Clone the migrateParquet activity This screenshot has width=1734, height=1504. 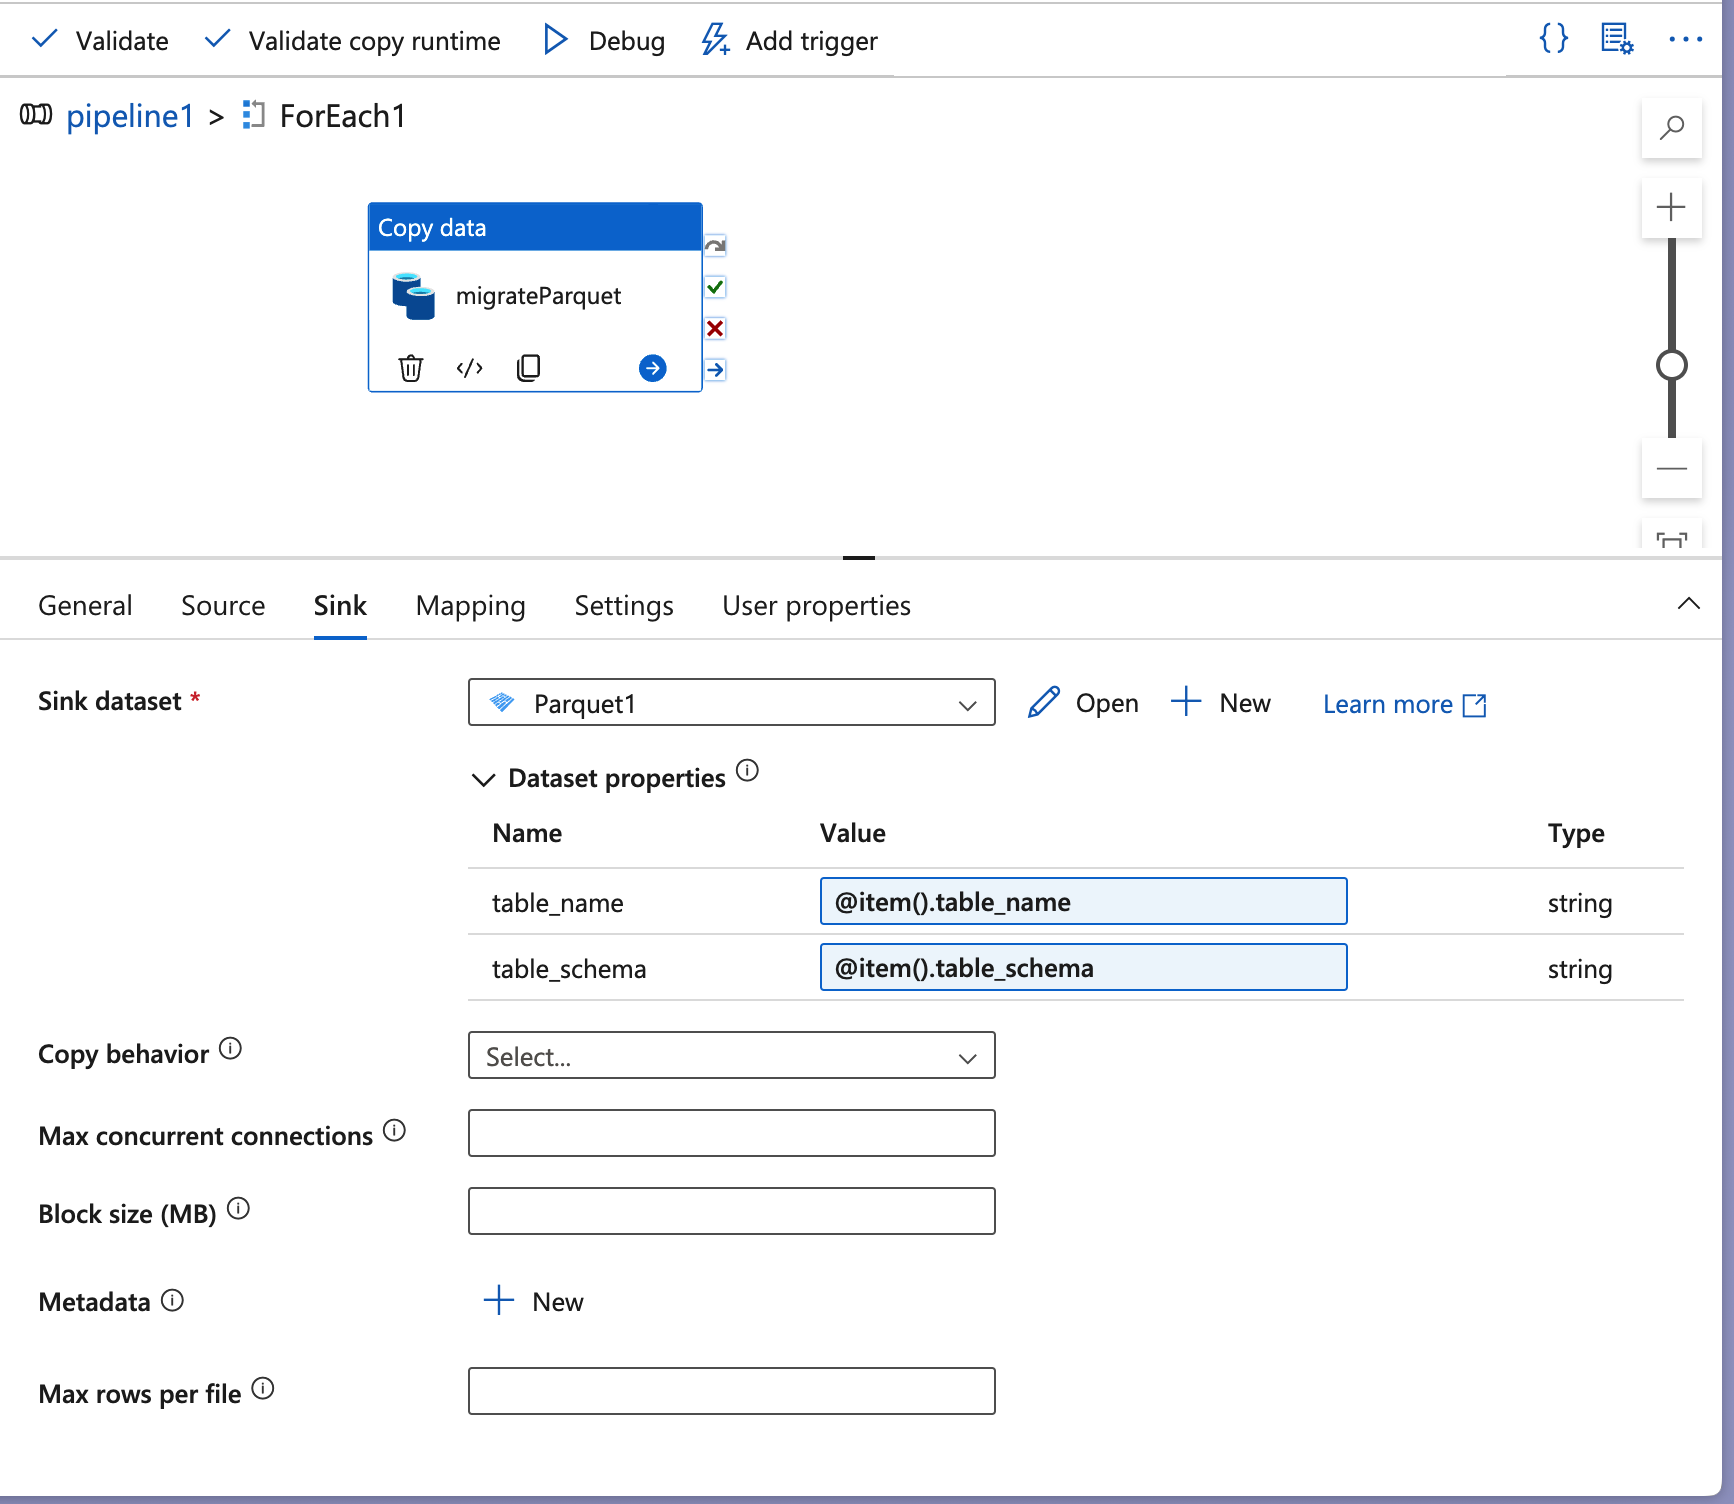point(529,368)
